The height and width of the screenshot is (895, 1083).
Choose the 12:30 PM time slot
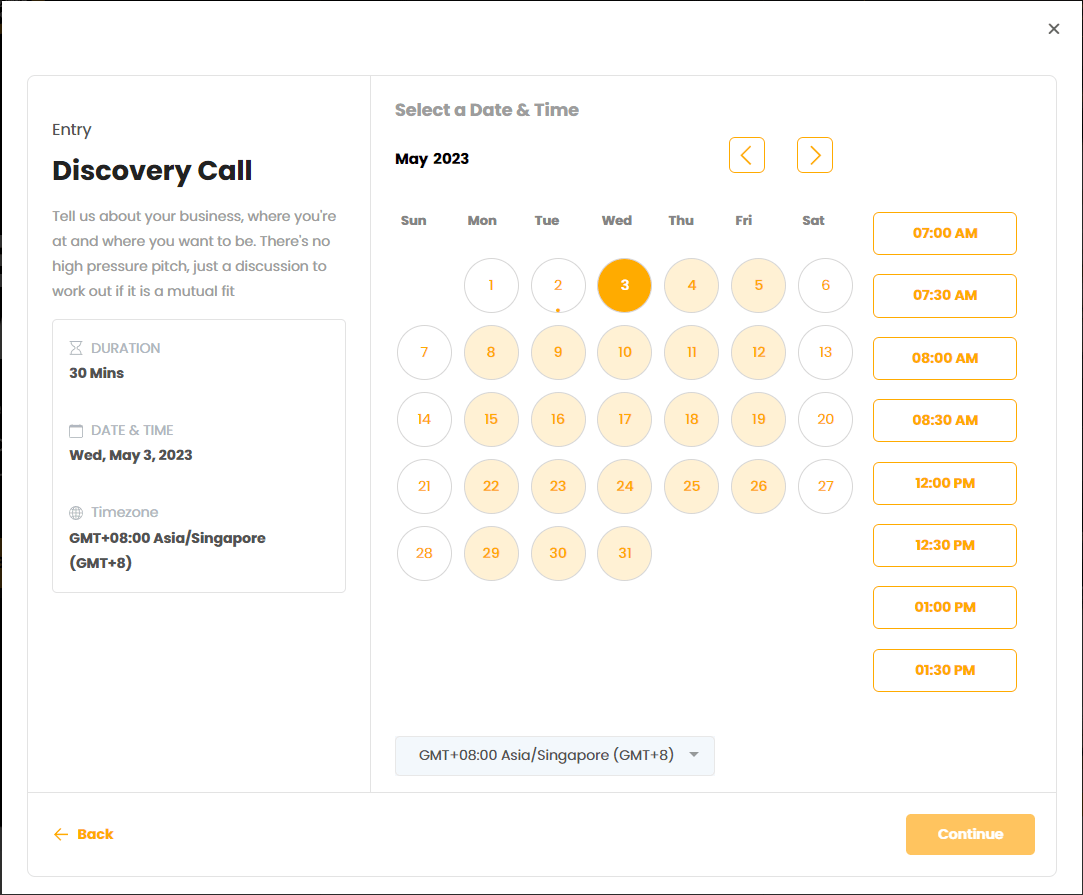(x=944, y=545)
